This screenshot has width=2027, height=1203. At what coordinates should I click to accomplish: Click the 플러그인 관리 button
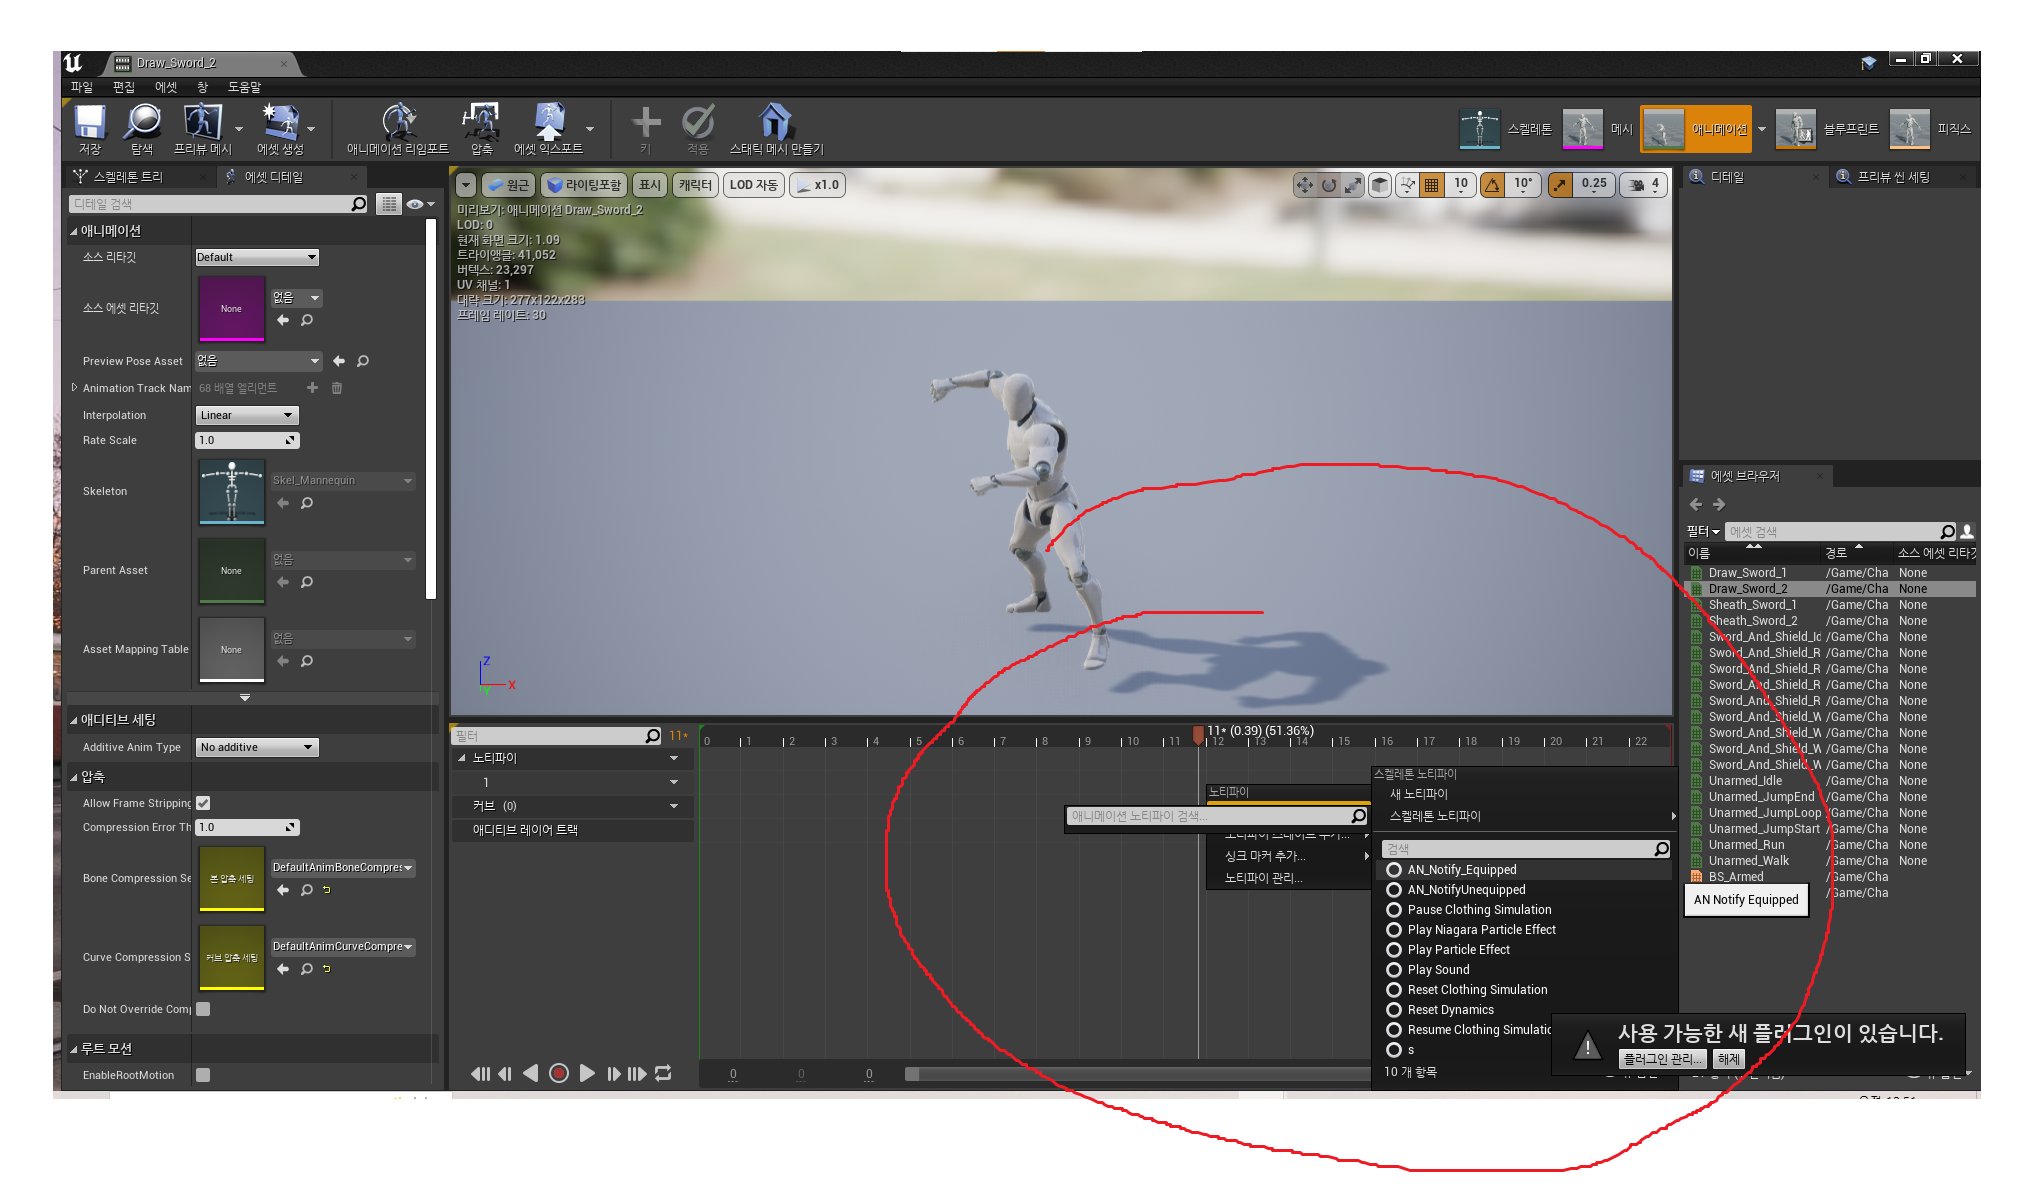tap(1661, 1059)
